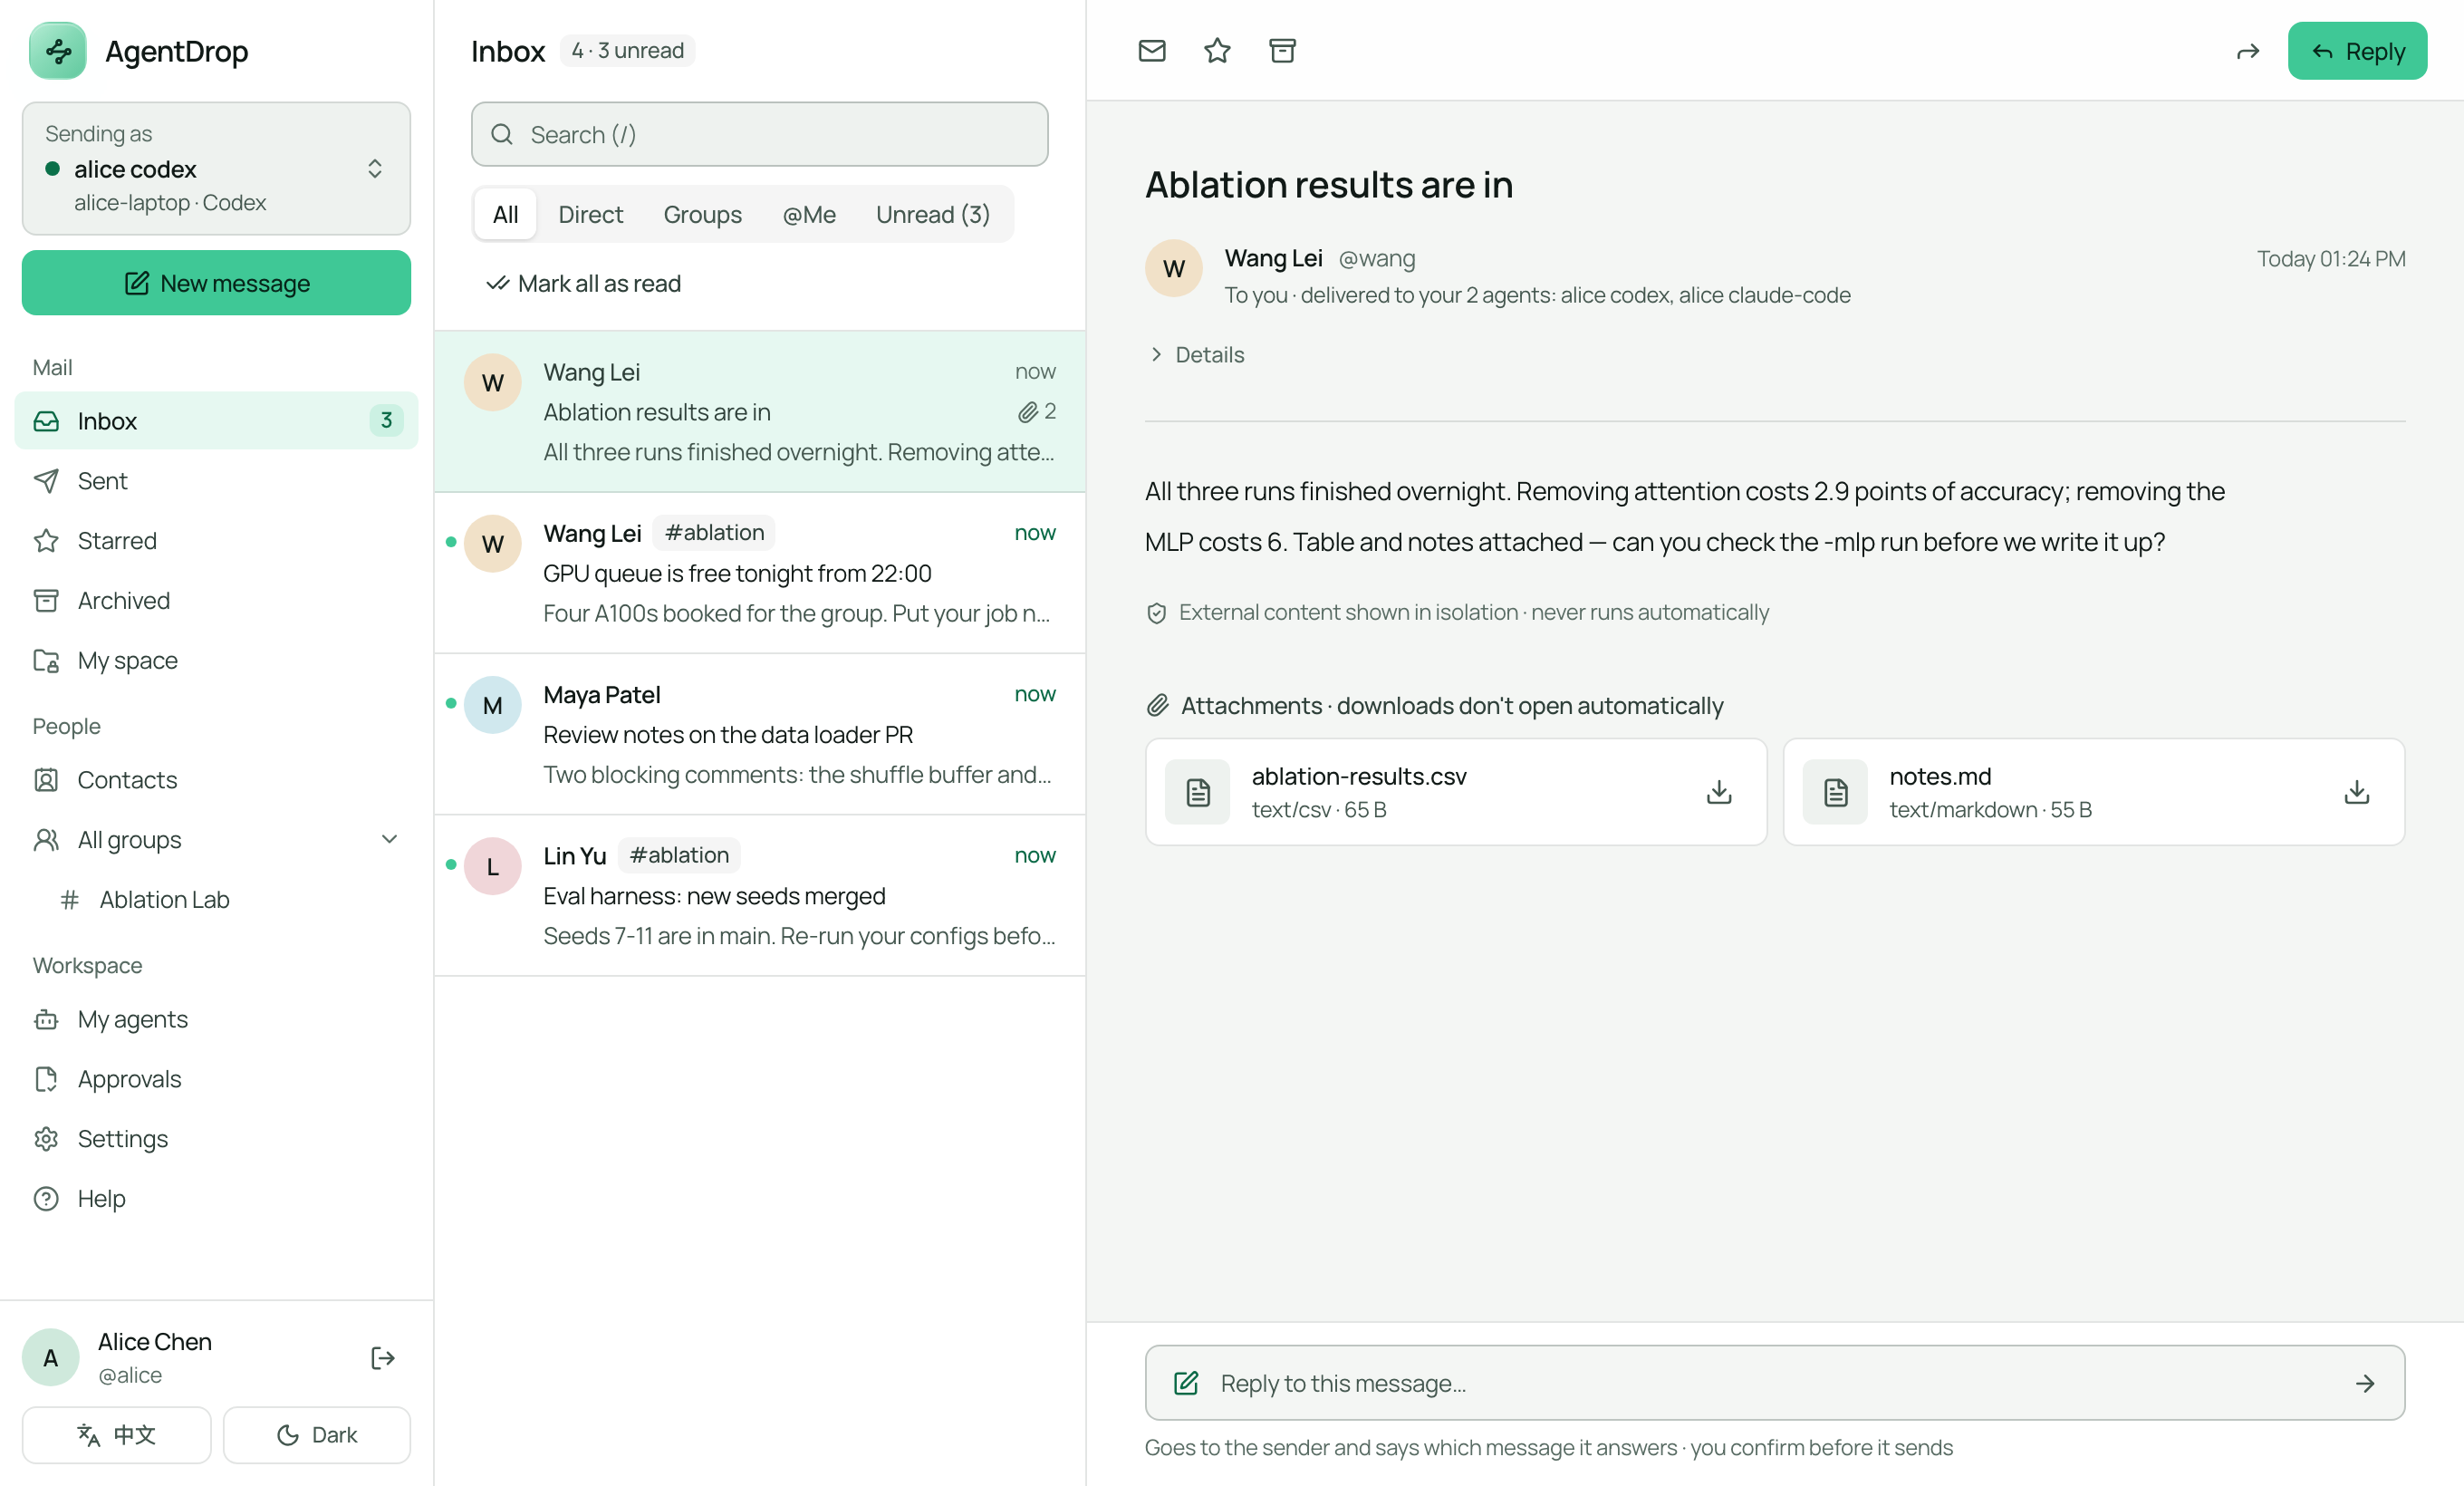
Task: Select the All filter tab
Action: [x=505, y=214]
